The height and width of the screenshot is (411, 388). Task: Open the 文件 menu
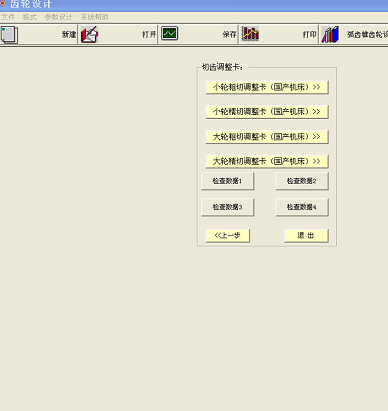click(x=8, y=17)
